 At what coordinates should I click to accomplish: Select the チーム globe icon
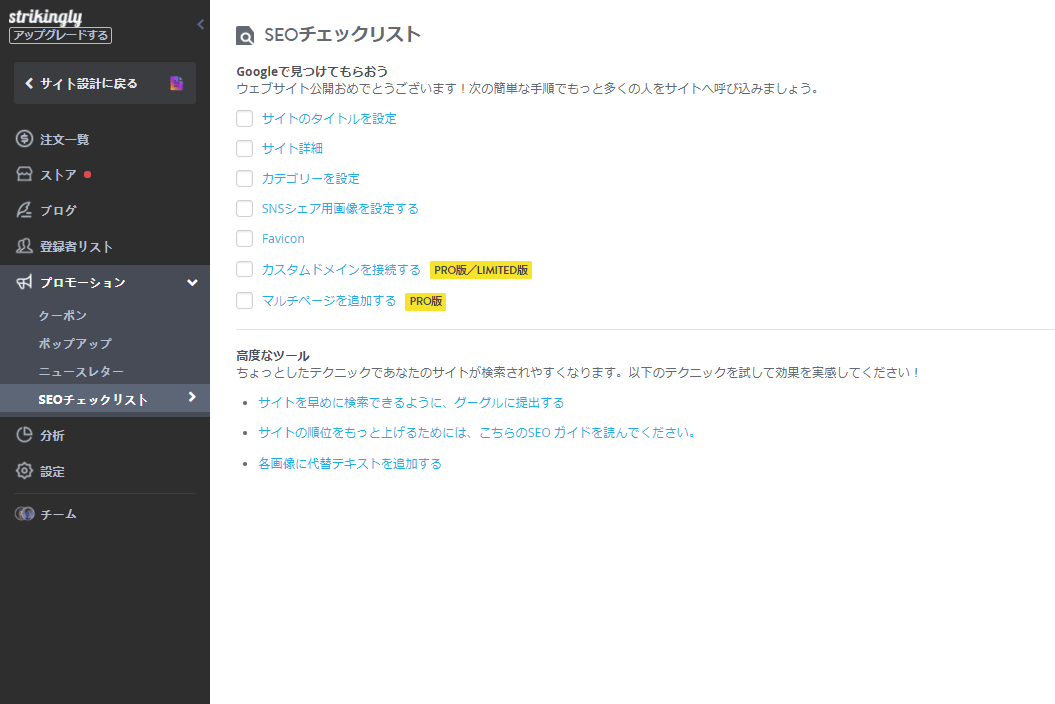[x=22, y=514]
